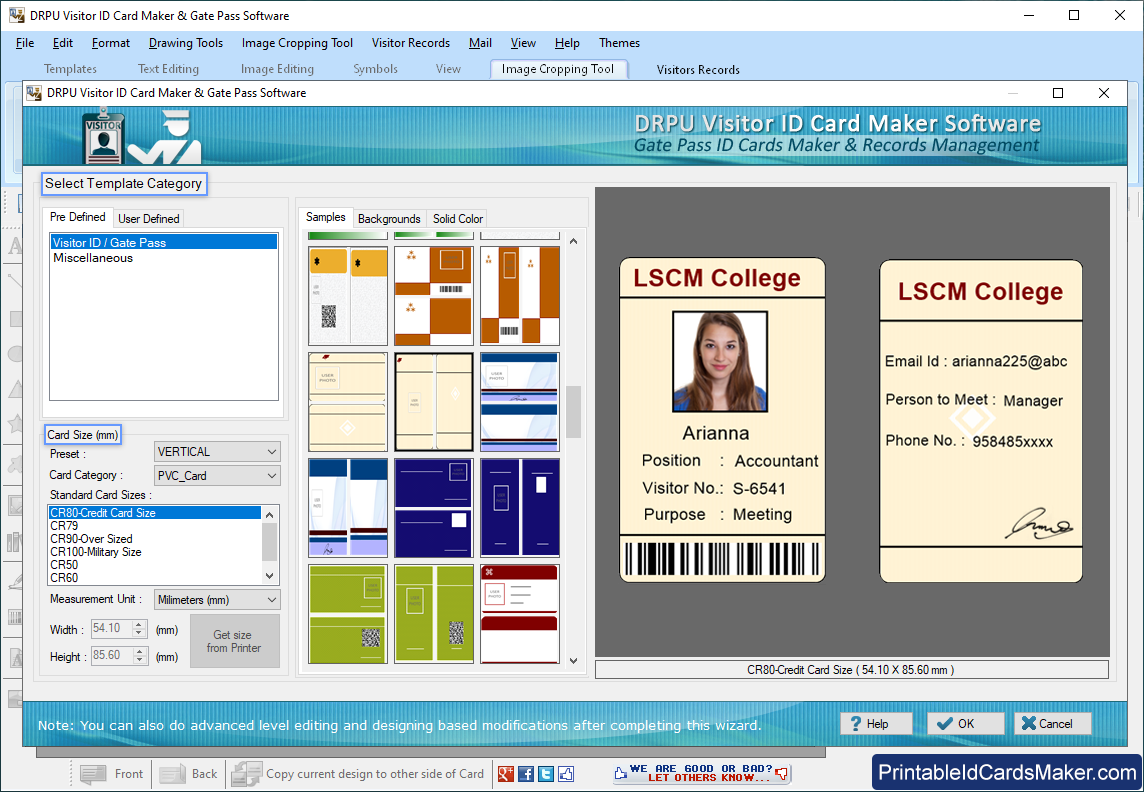Click the back ID card preview

[981, 422]
